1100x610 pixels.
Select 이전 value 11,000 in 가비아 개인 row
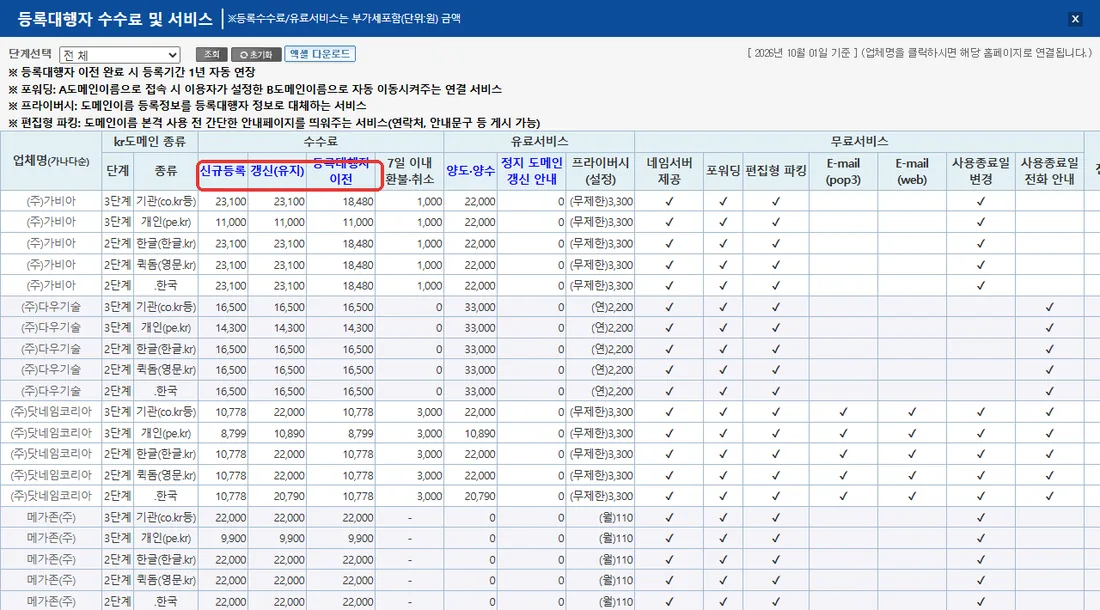358,222
